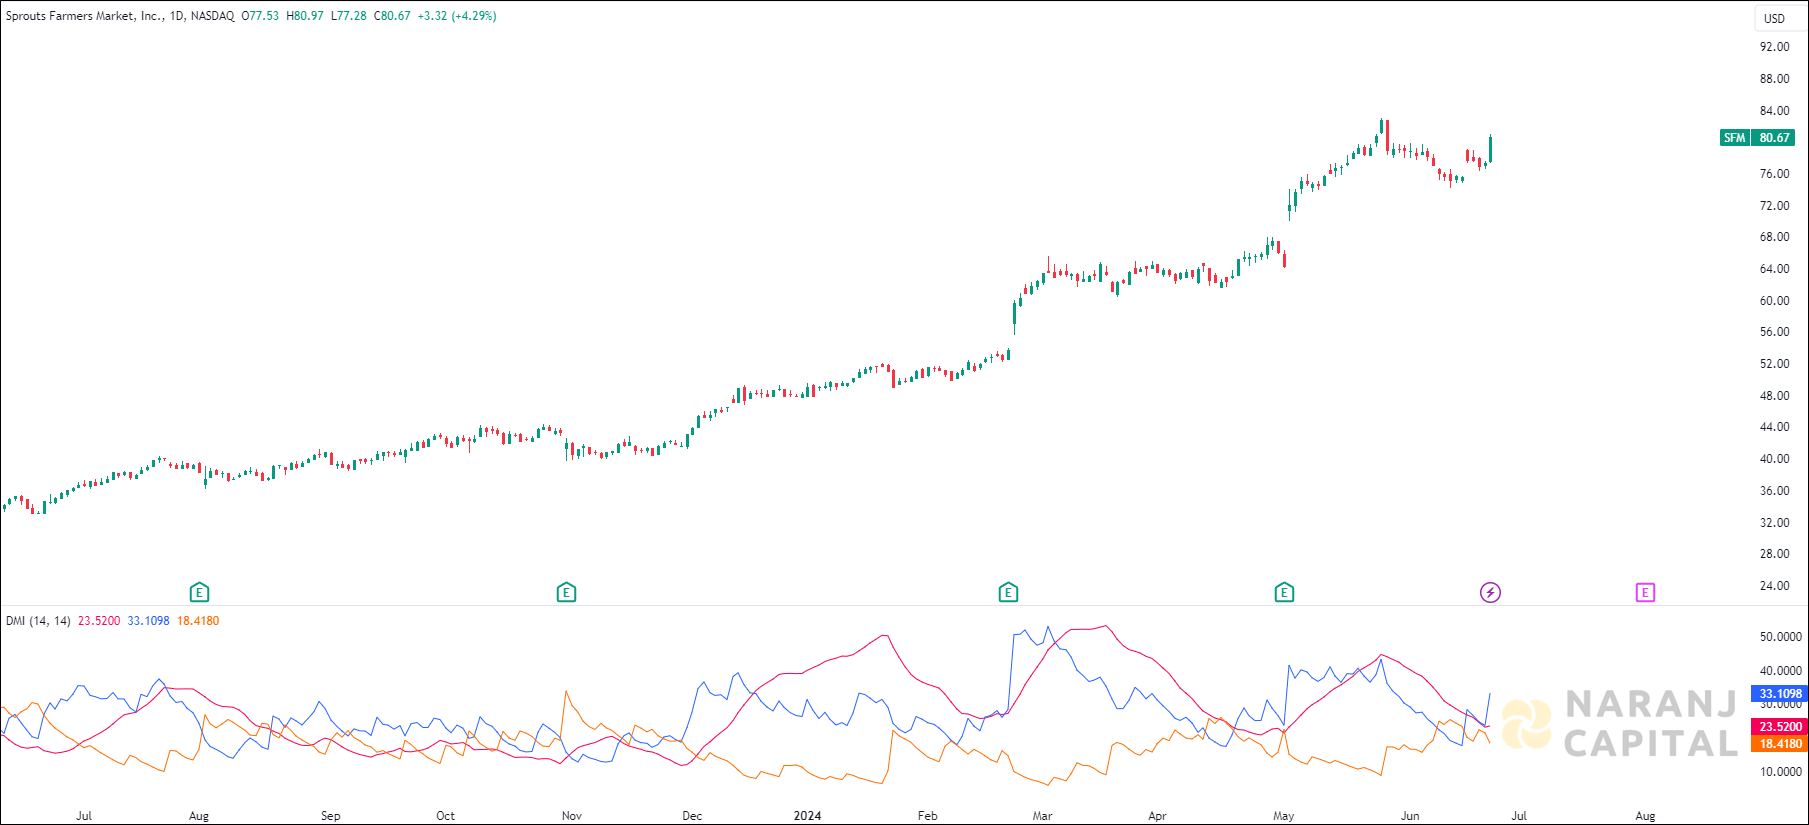The image size is (1809, 825).
Task: Click the 50.0000 DMI scale label
Action: pyautogui.click(x=1781, y=637)
